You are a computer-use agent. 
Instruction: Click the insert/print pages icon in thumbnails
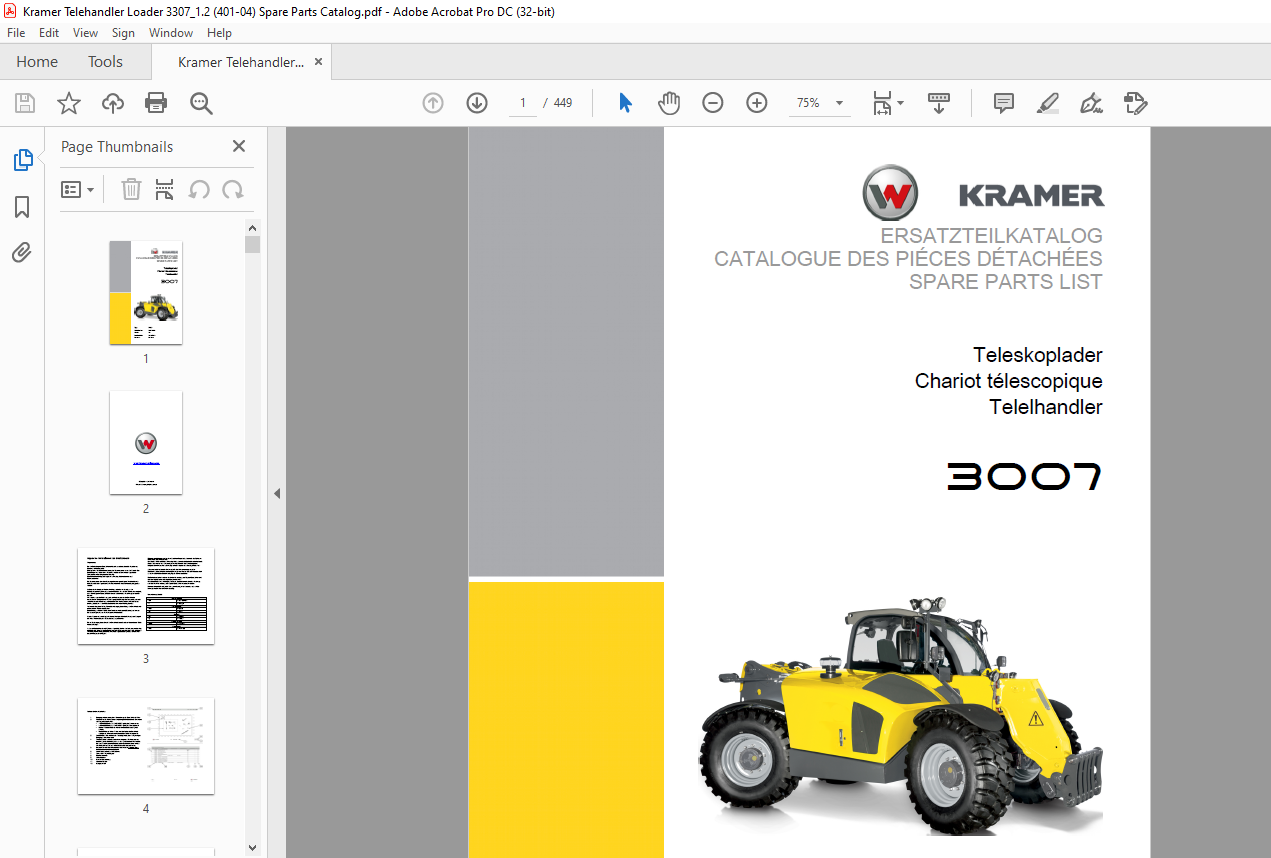[x=165, y=189]
